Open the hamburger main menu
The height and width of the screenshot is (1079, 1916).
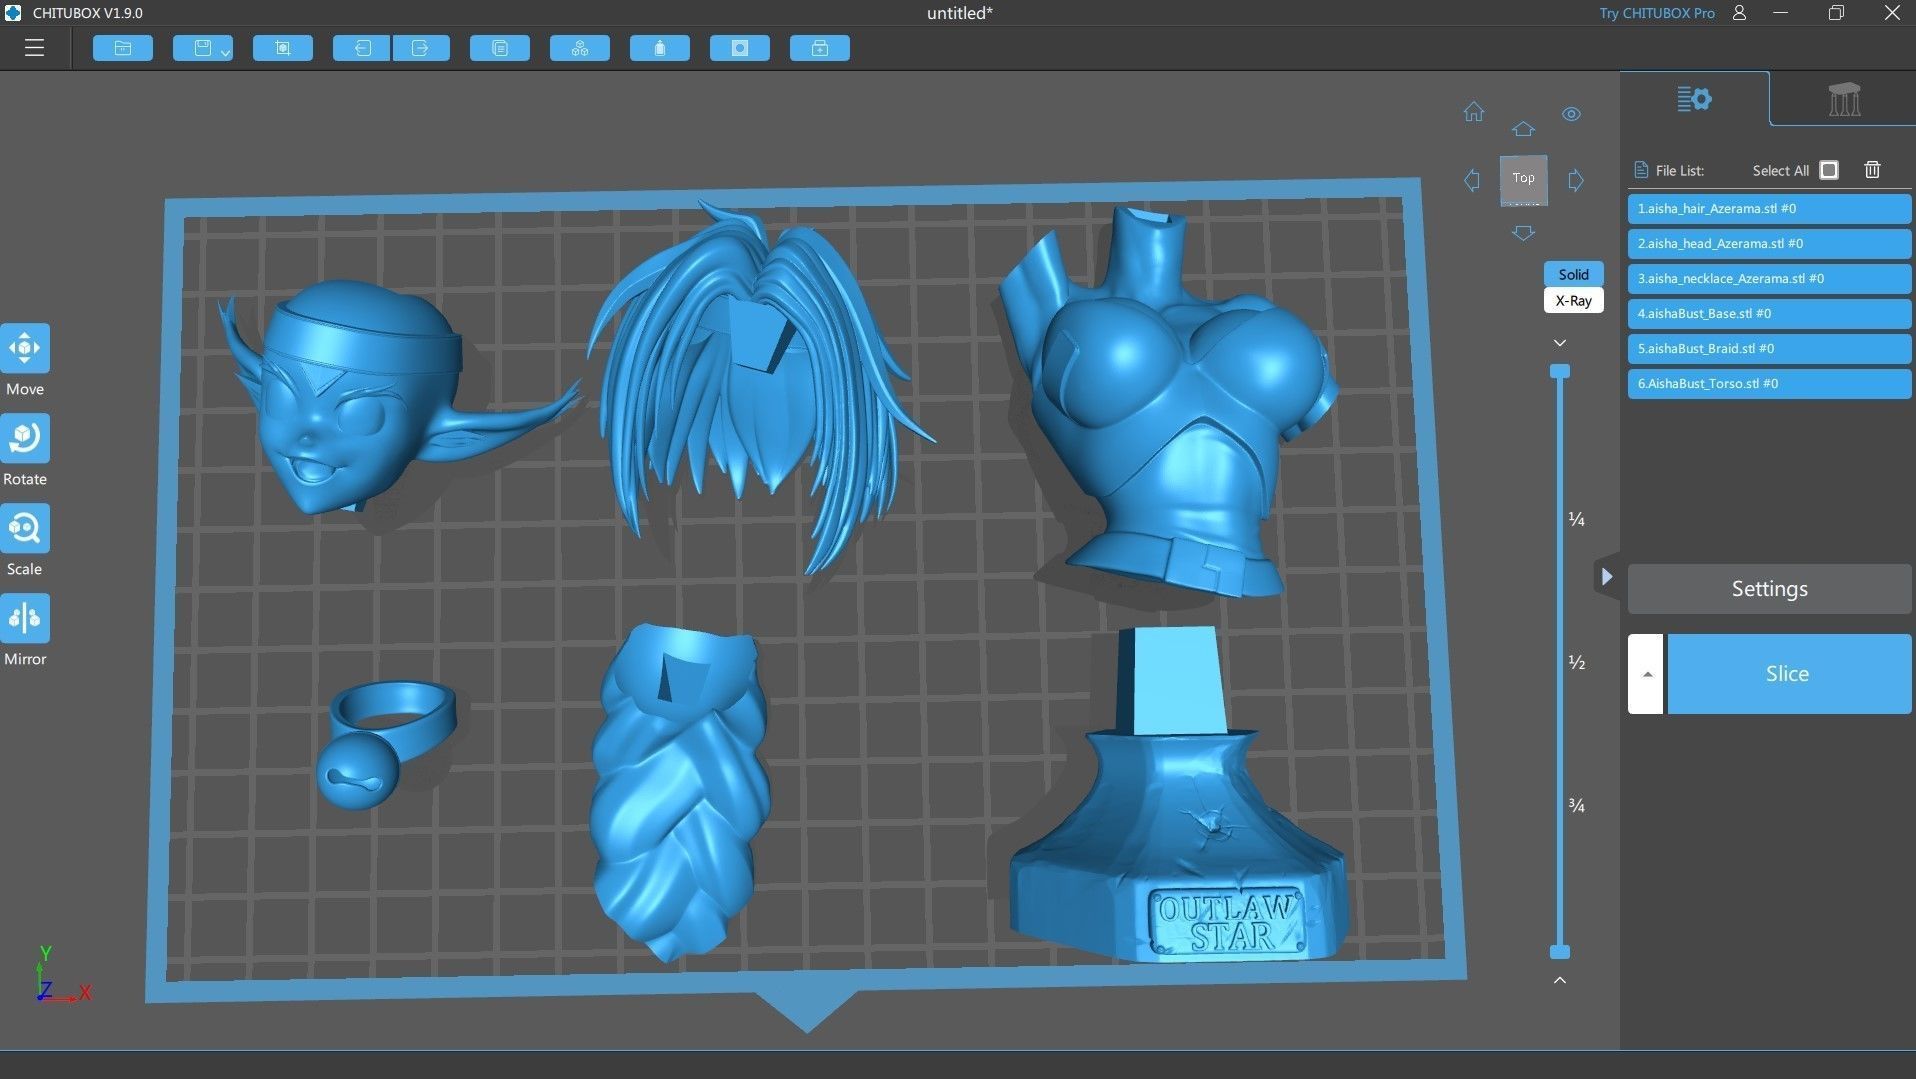tap(34, 48)
